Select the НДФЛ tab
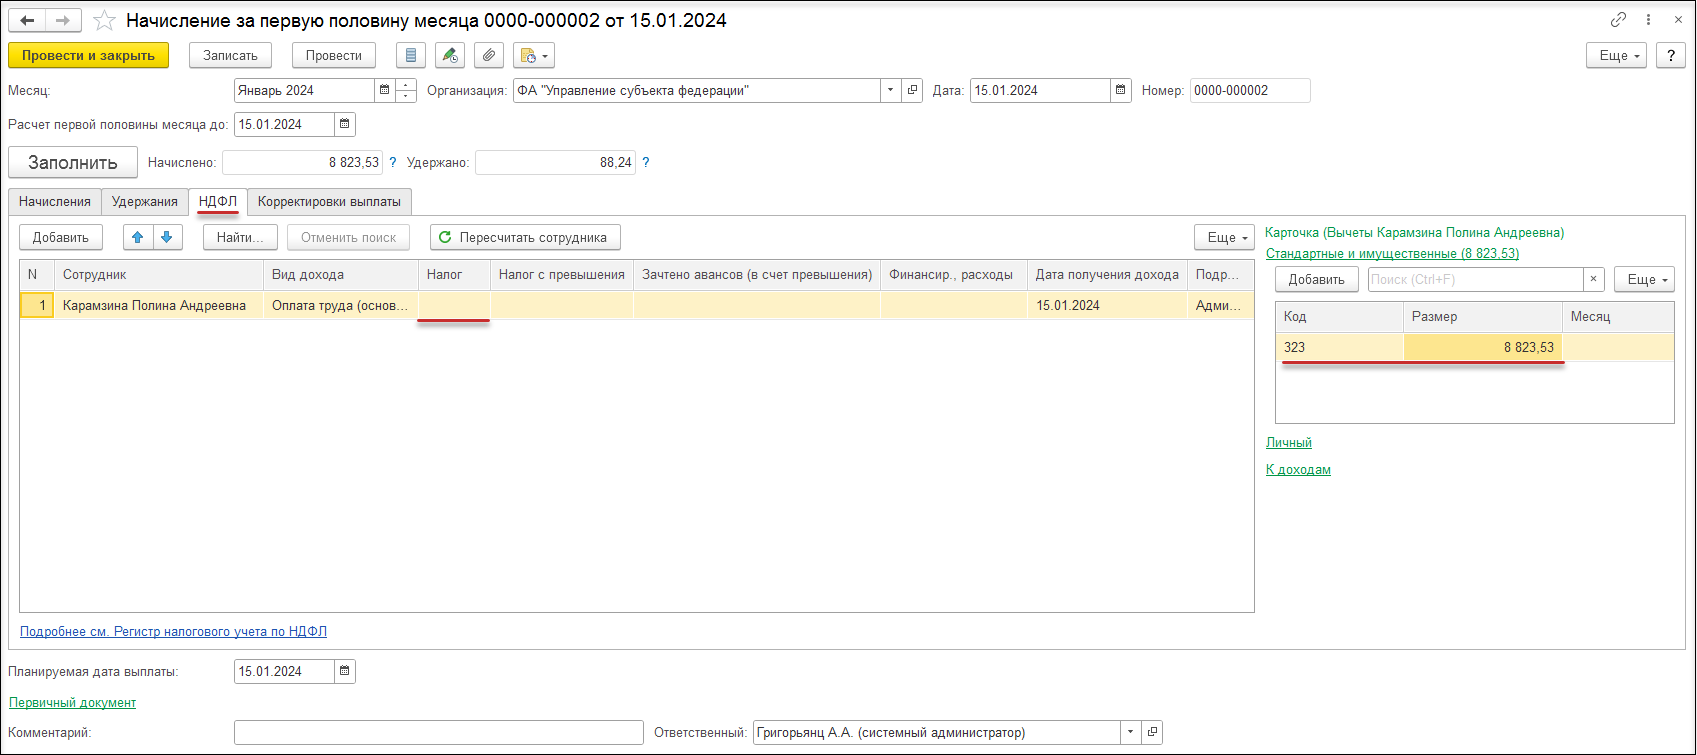Image resolution: width=1697 pixels, height=755 pixels. click(218, 201)
